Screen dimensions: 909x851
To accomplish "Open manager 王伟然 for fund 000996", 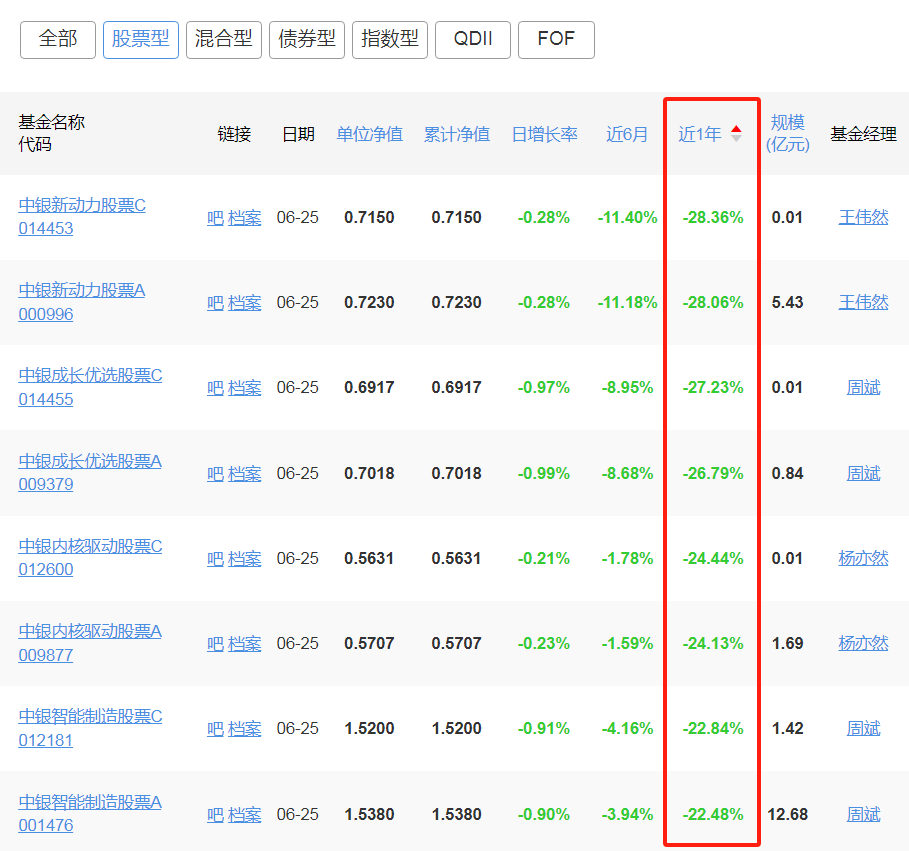I will (863, 302).
